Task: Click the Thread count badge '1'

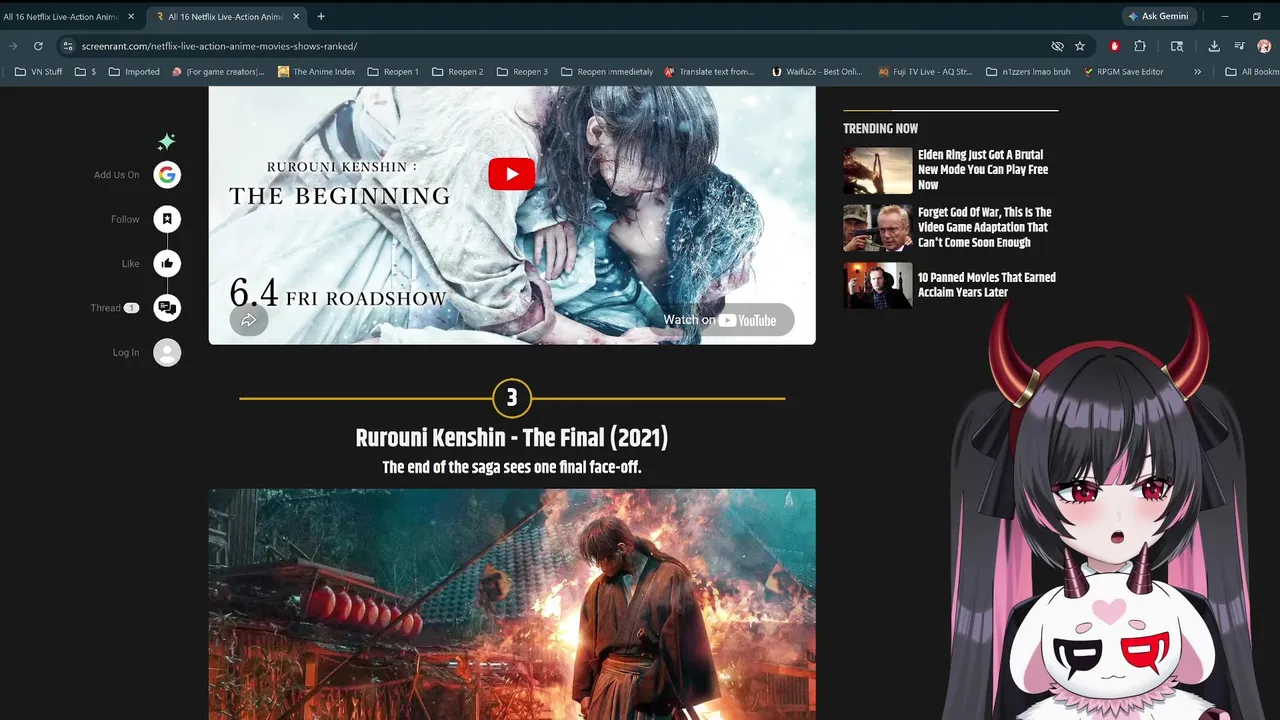Action: [x=131, y=308]
